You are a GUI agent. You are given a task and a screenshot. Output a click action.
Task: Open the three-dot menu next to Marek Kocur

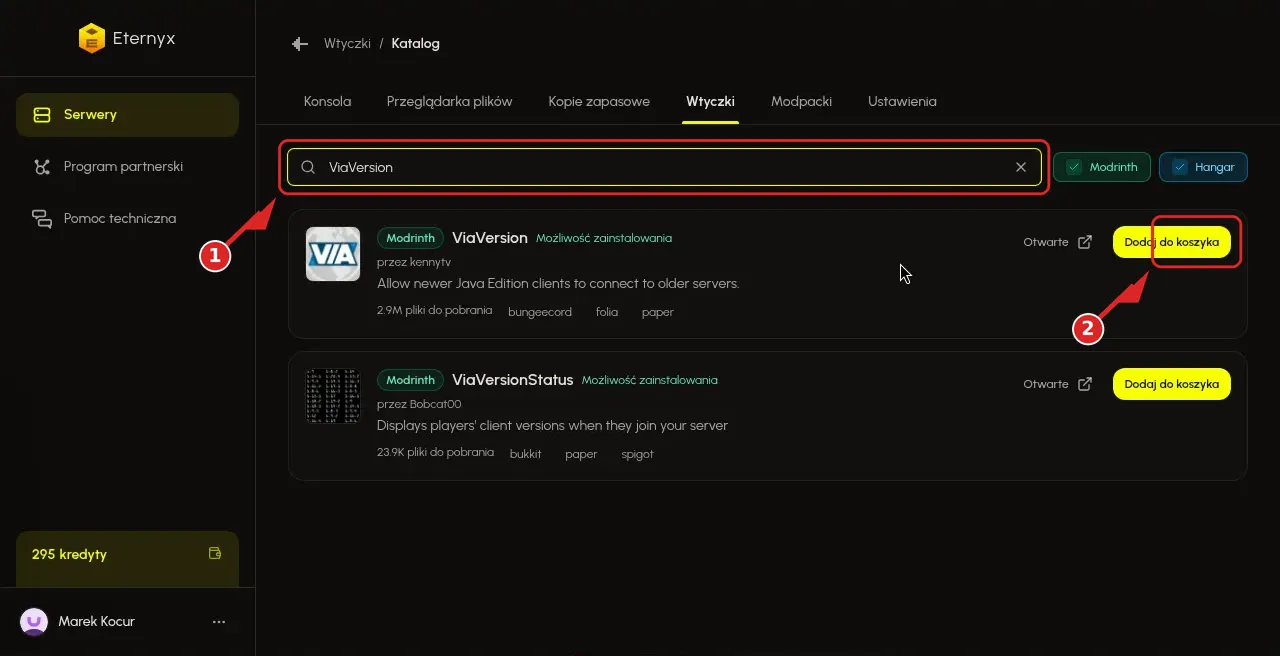219,621
